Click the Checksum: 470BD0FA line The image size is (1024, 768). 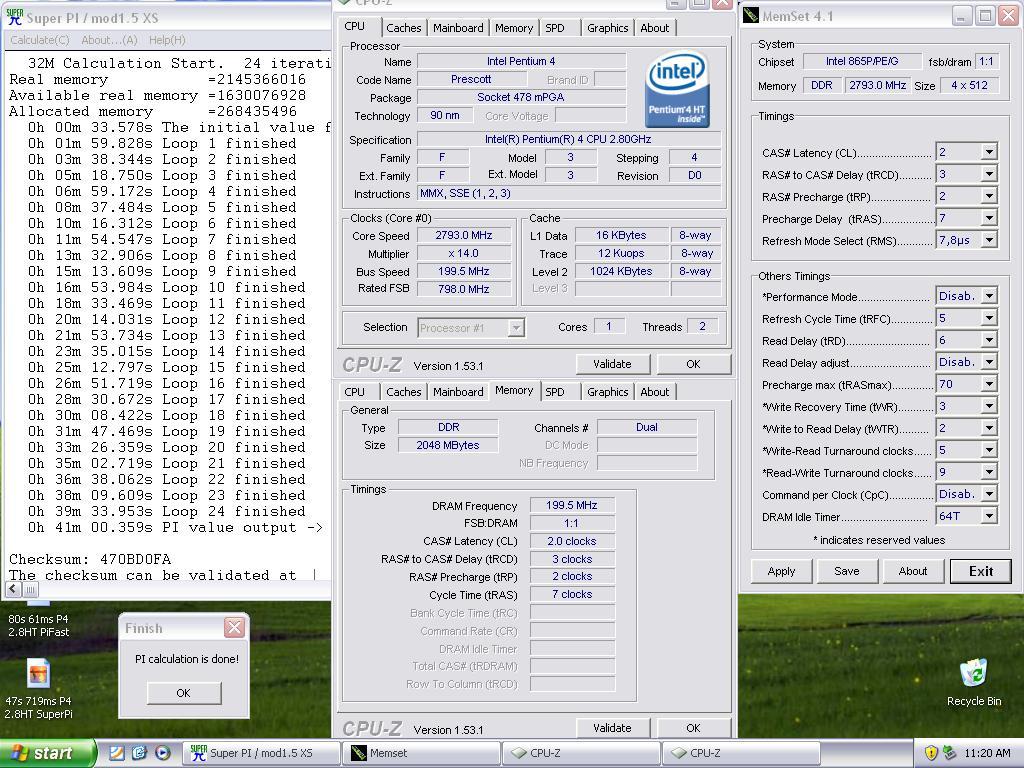coord(90,559)
